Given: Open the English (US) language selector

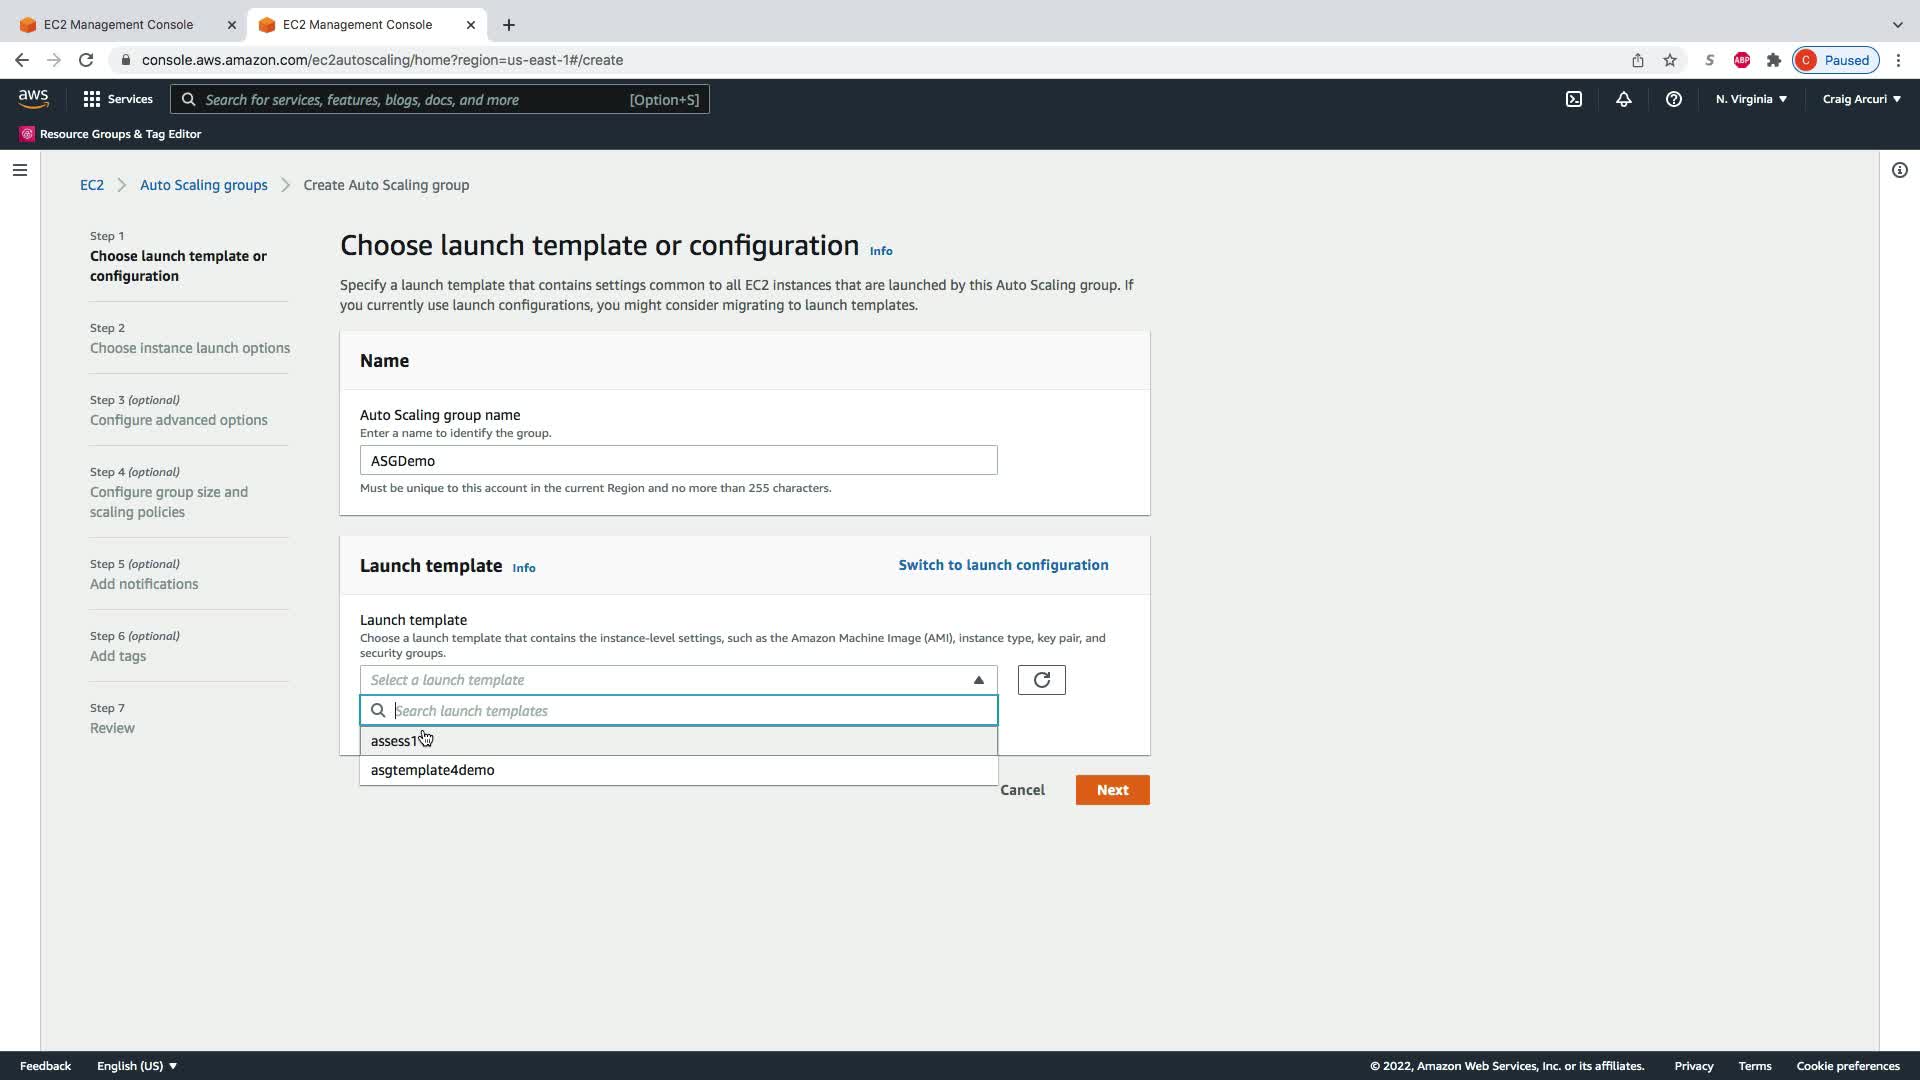Looking at the screenshot, I should [x=137, y=1066].
